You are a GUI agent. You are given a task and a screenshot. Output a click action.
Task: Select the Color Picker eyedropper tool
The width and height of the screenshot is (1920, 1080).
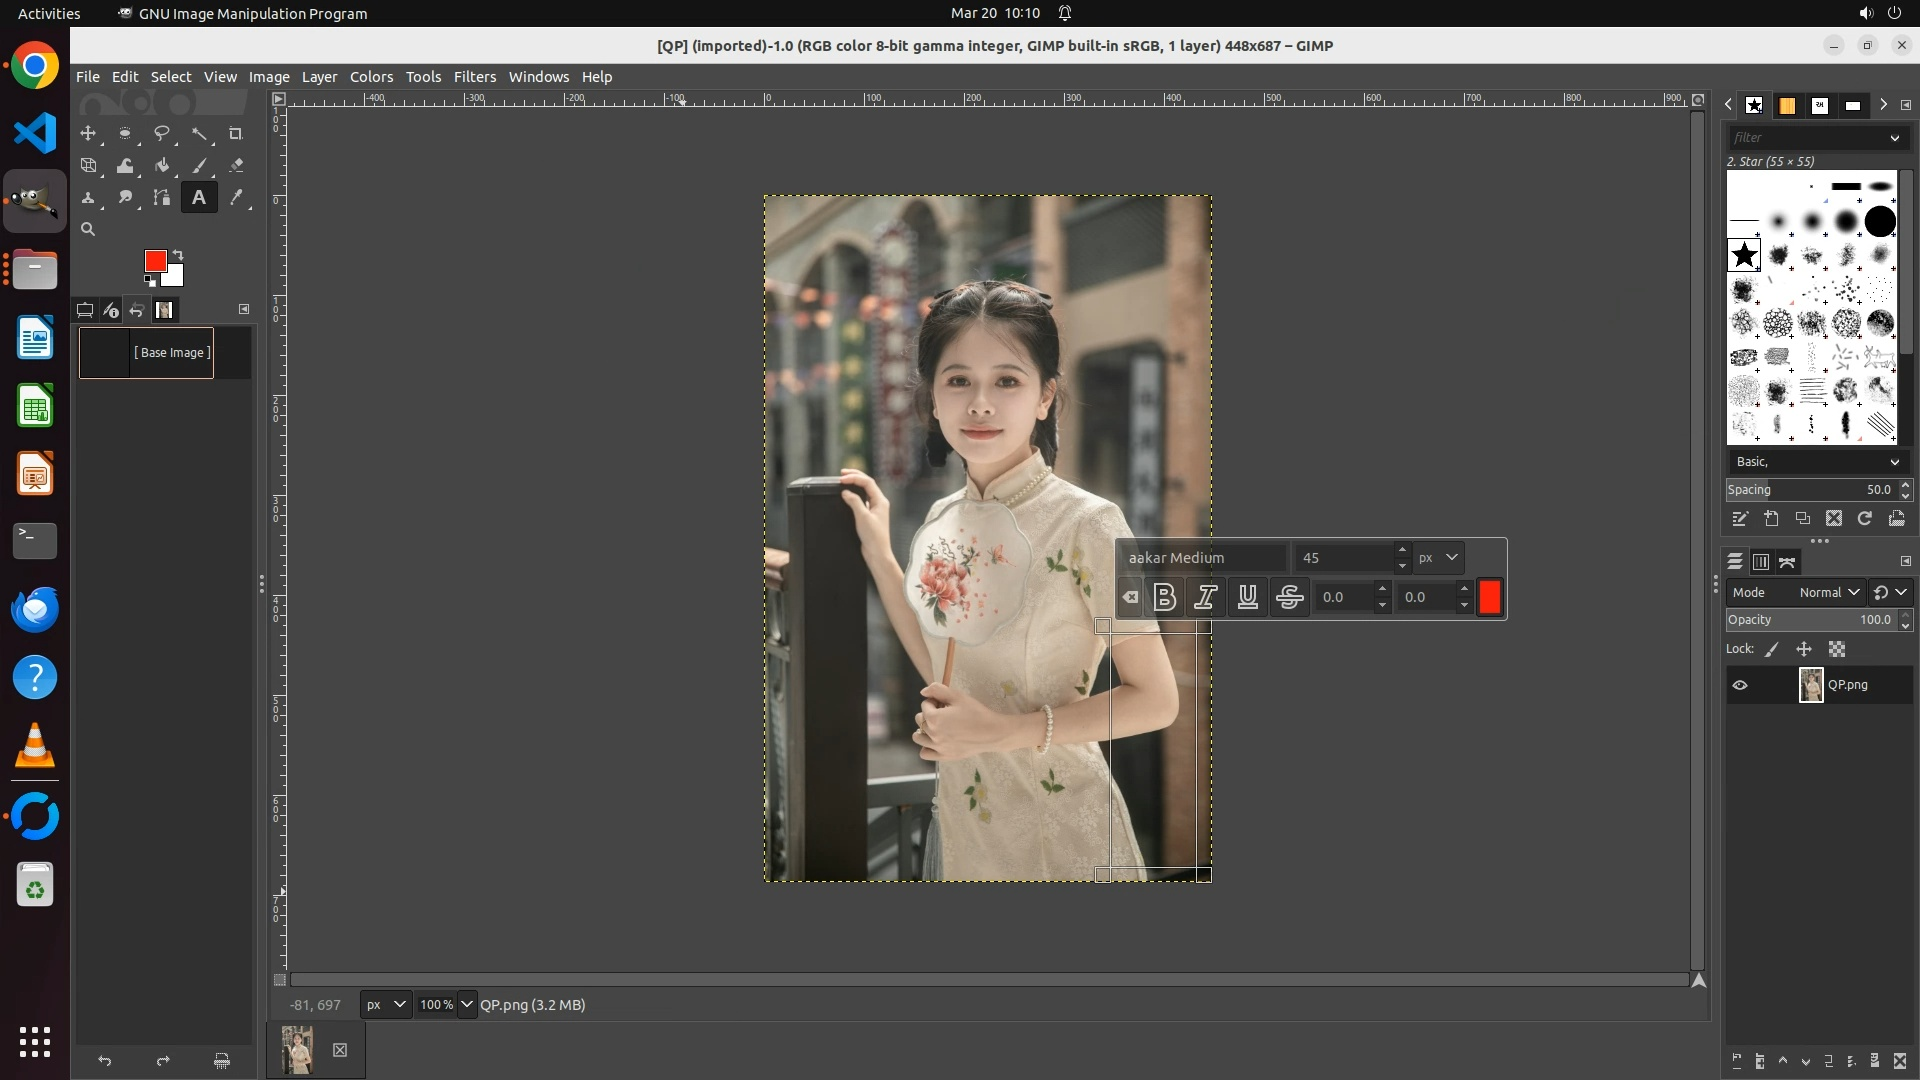236,198
